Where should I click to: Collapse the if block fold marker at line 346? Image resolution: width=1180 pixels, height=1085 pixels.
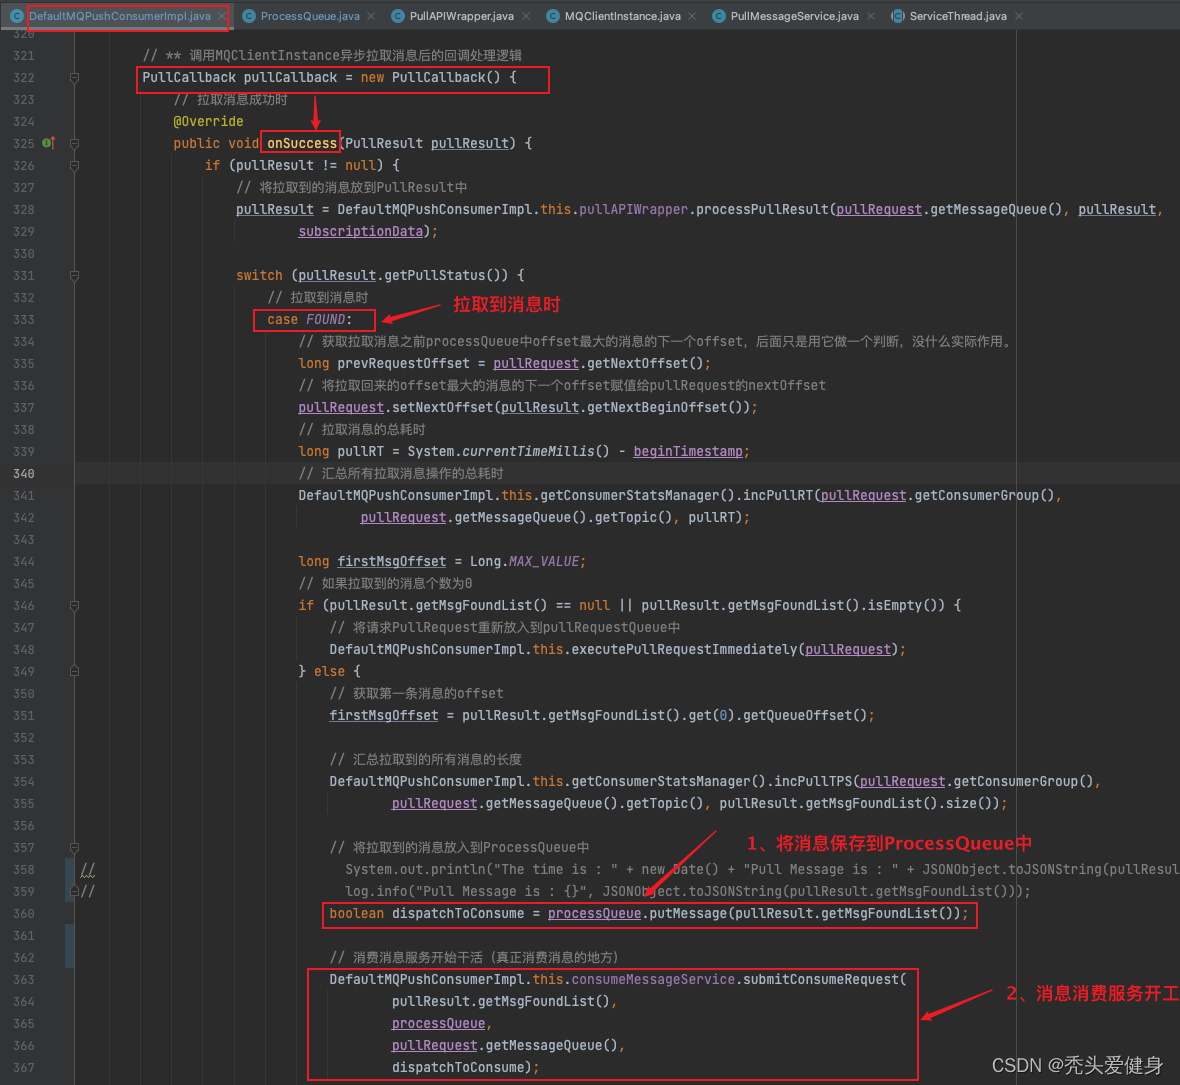click(74, 606)
